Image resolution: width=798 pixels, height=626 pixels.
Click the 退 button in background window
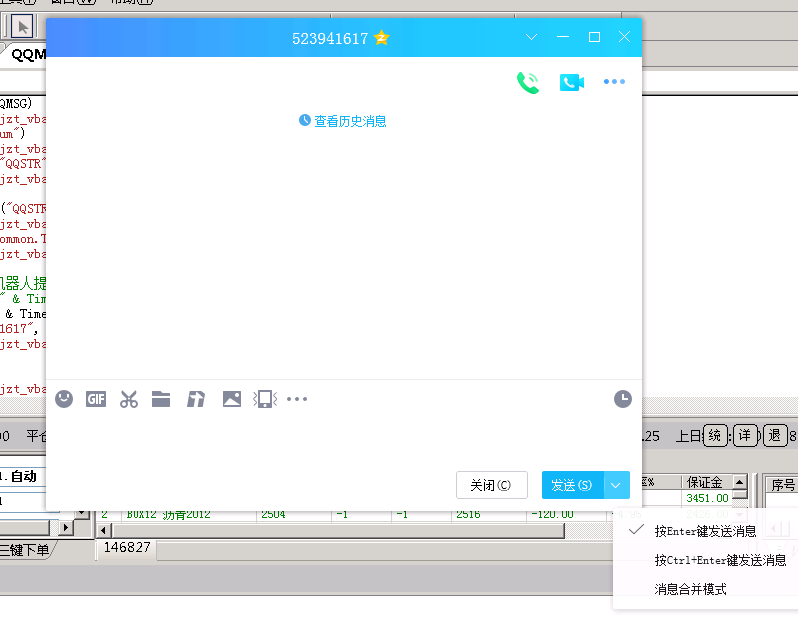point(775,436)
